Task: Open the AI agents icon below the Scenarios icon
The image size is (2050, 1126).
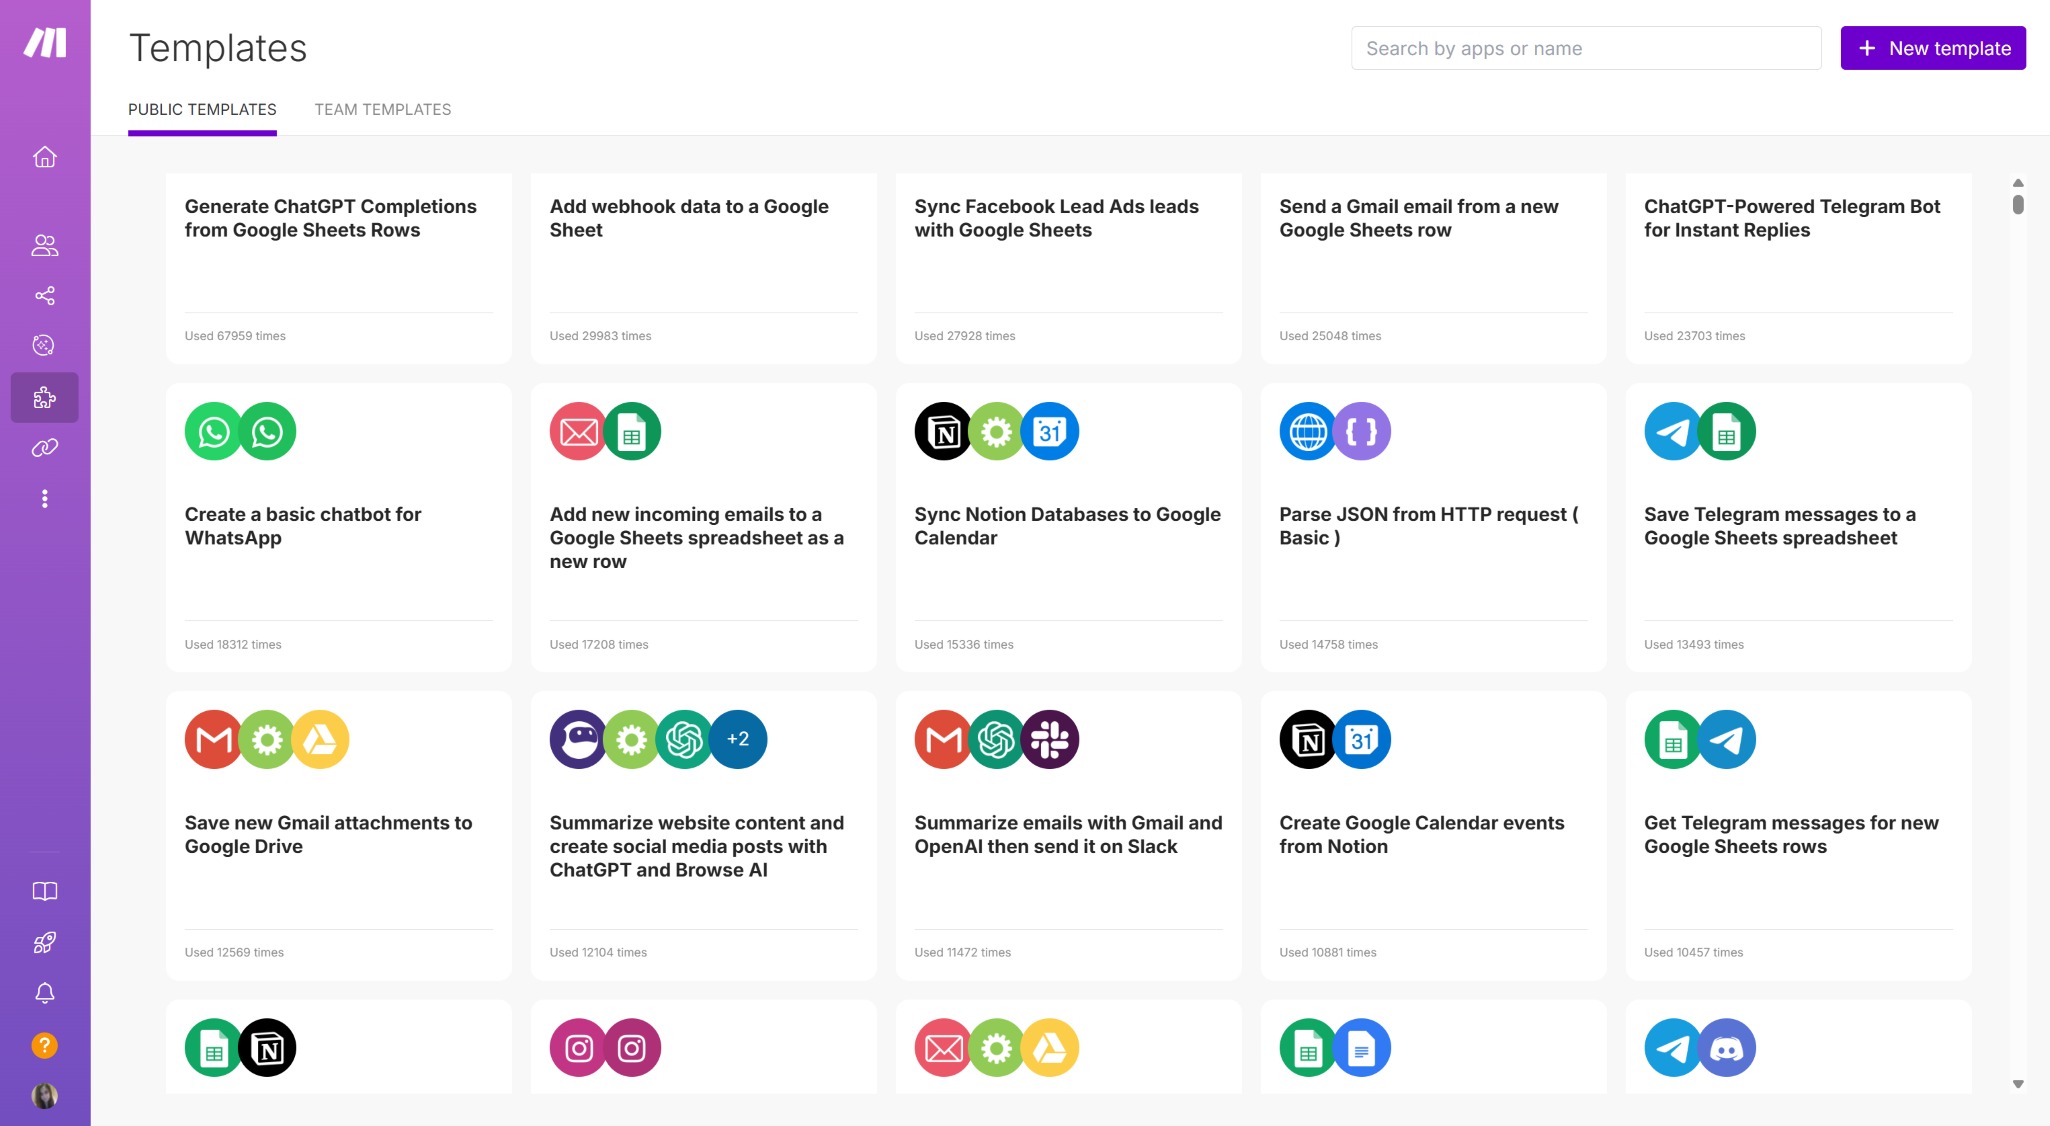Action: (45, 346)
